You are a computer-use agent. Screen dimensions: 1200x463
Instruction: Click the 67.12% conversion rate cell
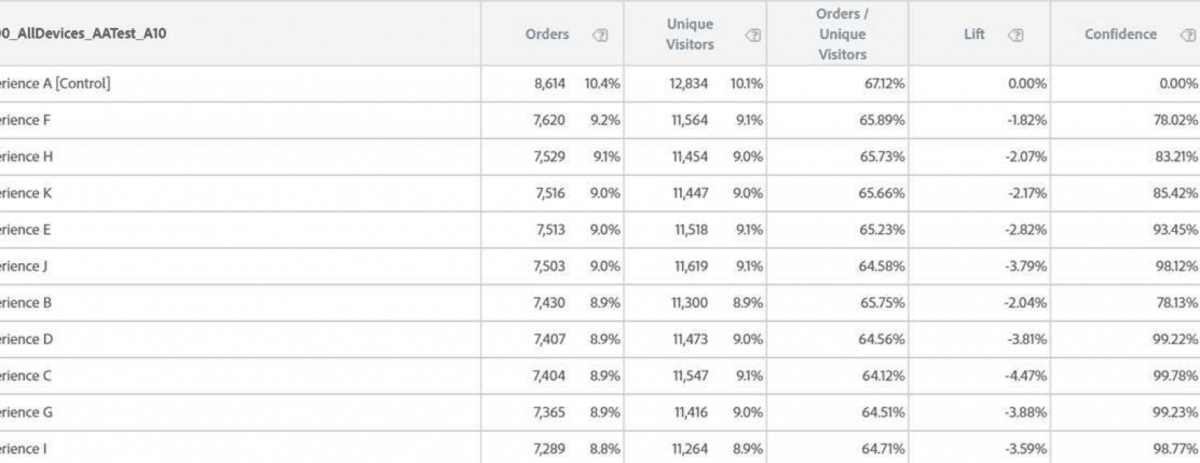point(885,84)
